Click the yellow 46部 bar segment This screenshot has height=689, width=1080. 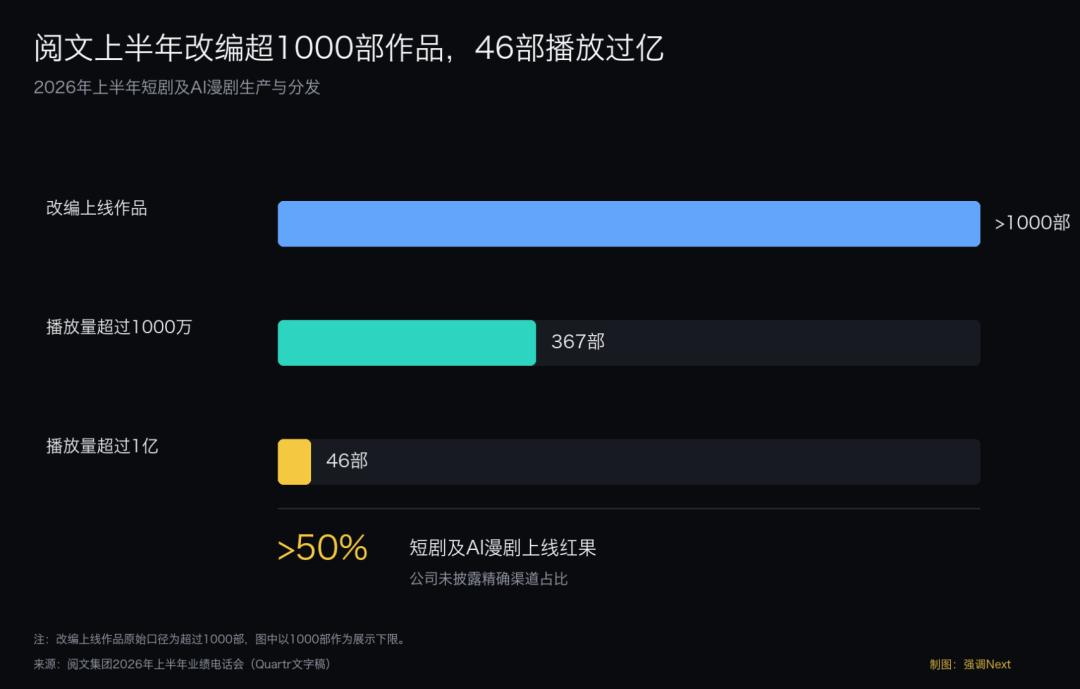coord(294,462)
